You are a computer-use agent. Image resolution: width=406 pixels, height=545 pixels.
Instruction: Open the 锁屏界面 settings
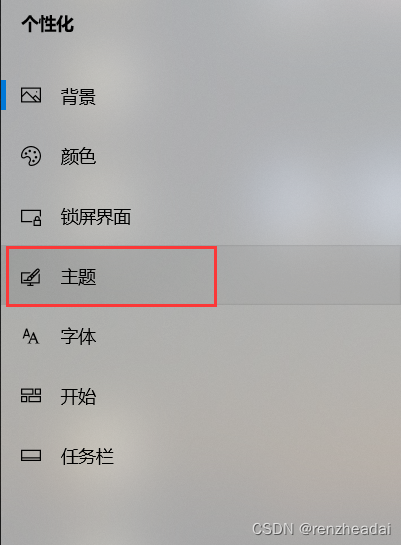(x=96, y=217)
